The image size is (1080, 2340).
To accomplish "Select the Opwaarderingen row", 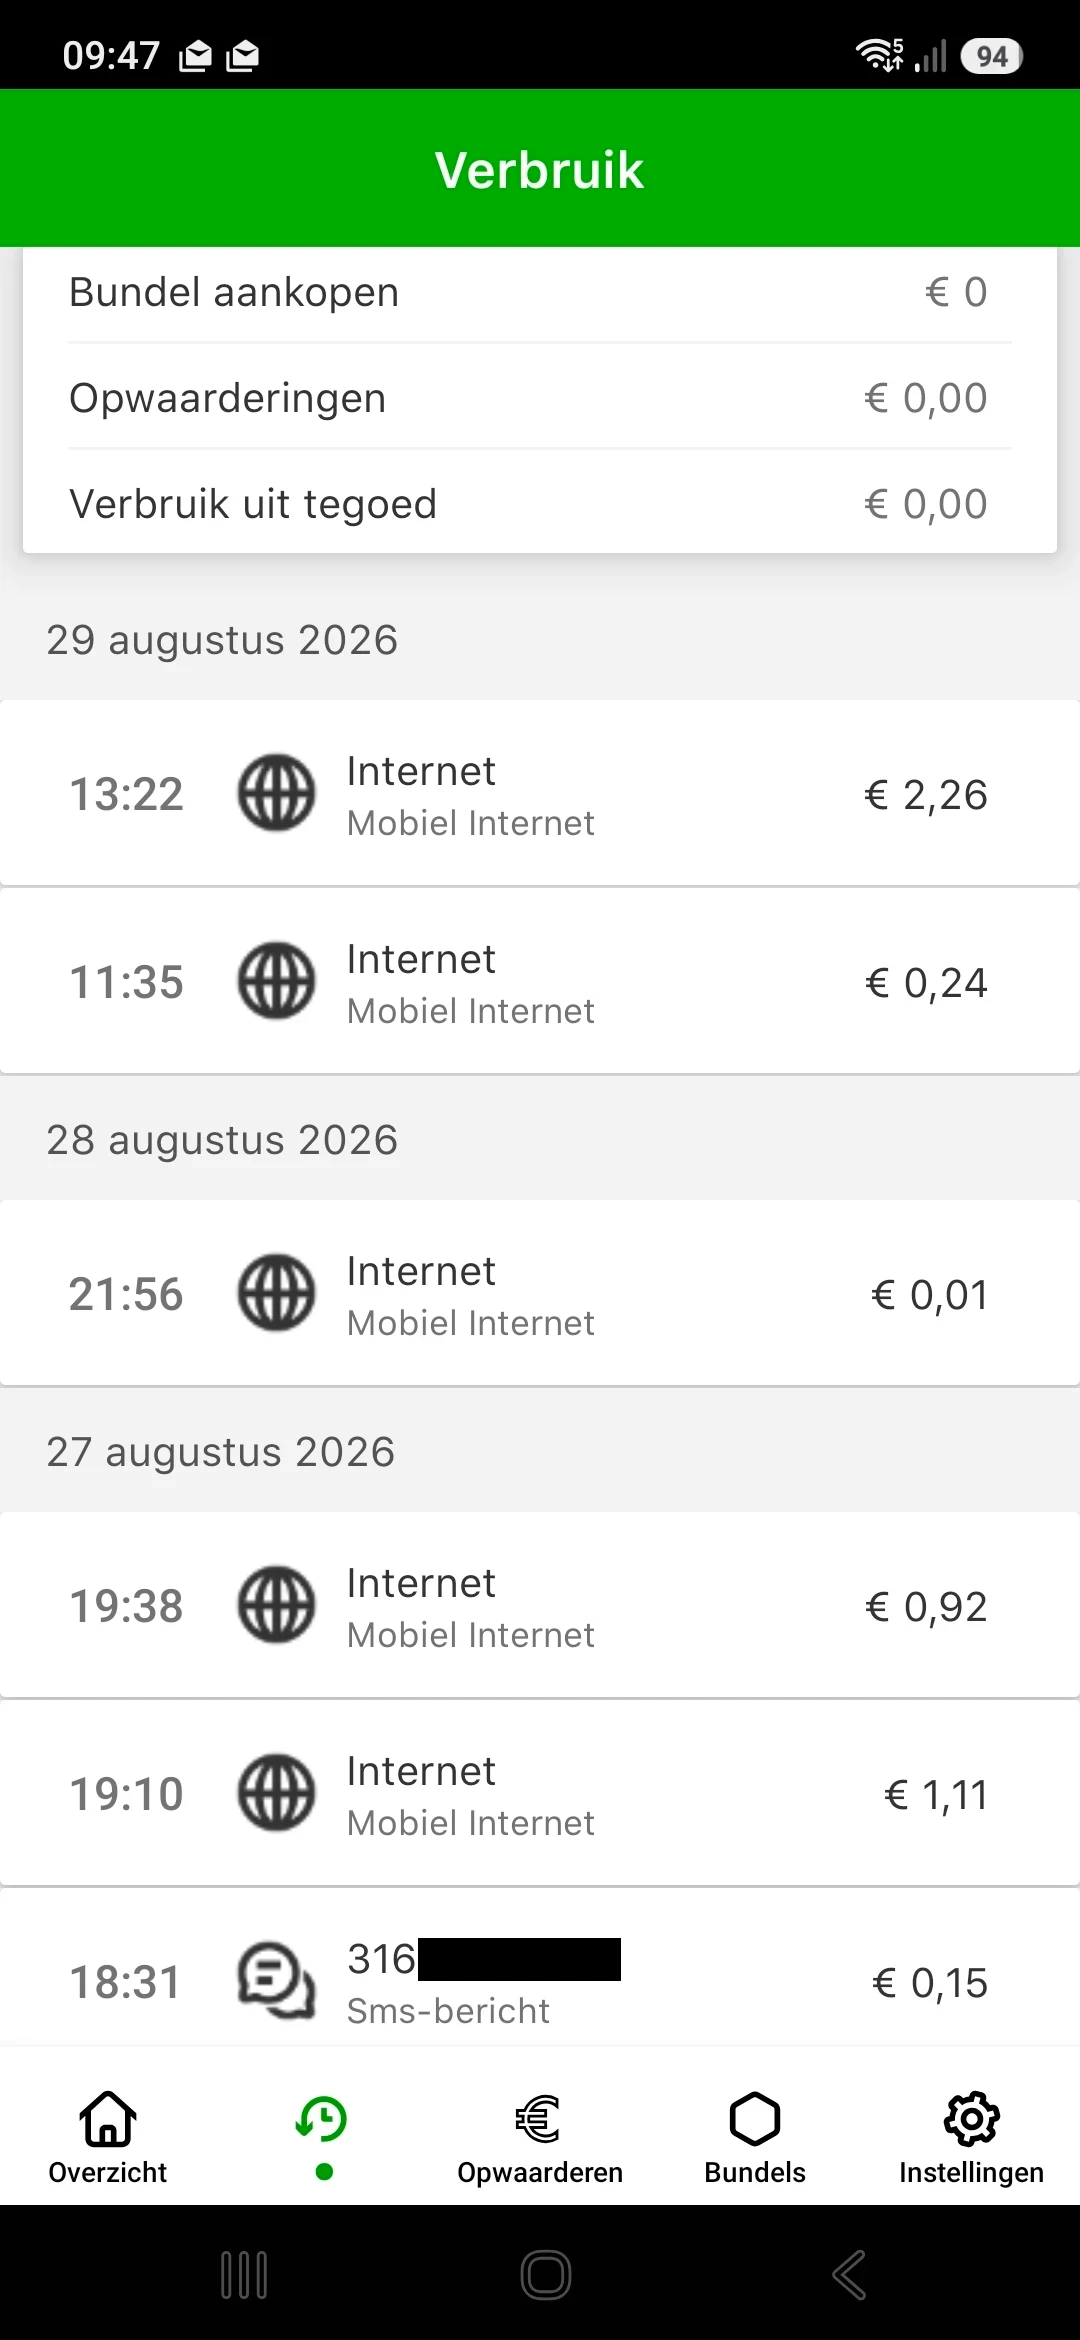I will coord(540,397).
